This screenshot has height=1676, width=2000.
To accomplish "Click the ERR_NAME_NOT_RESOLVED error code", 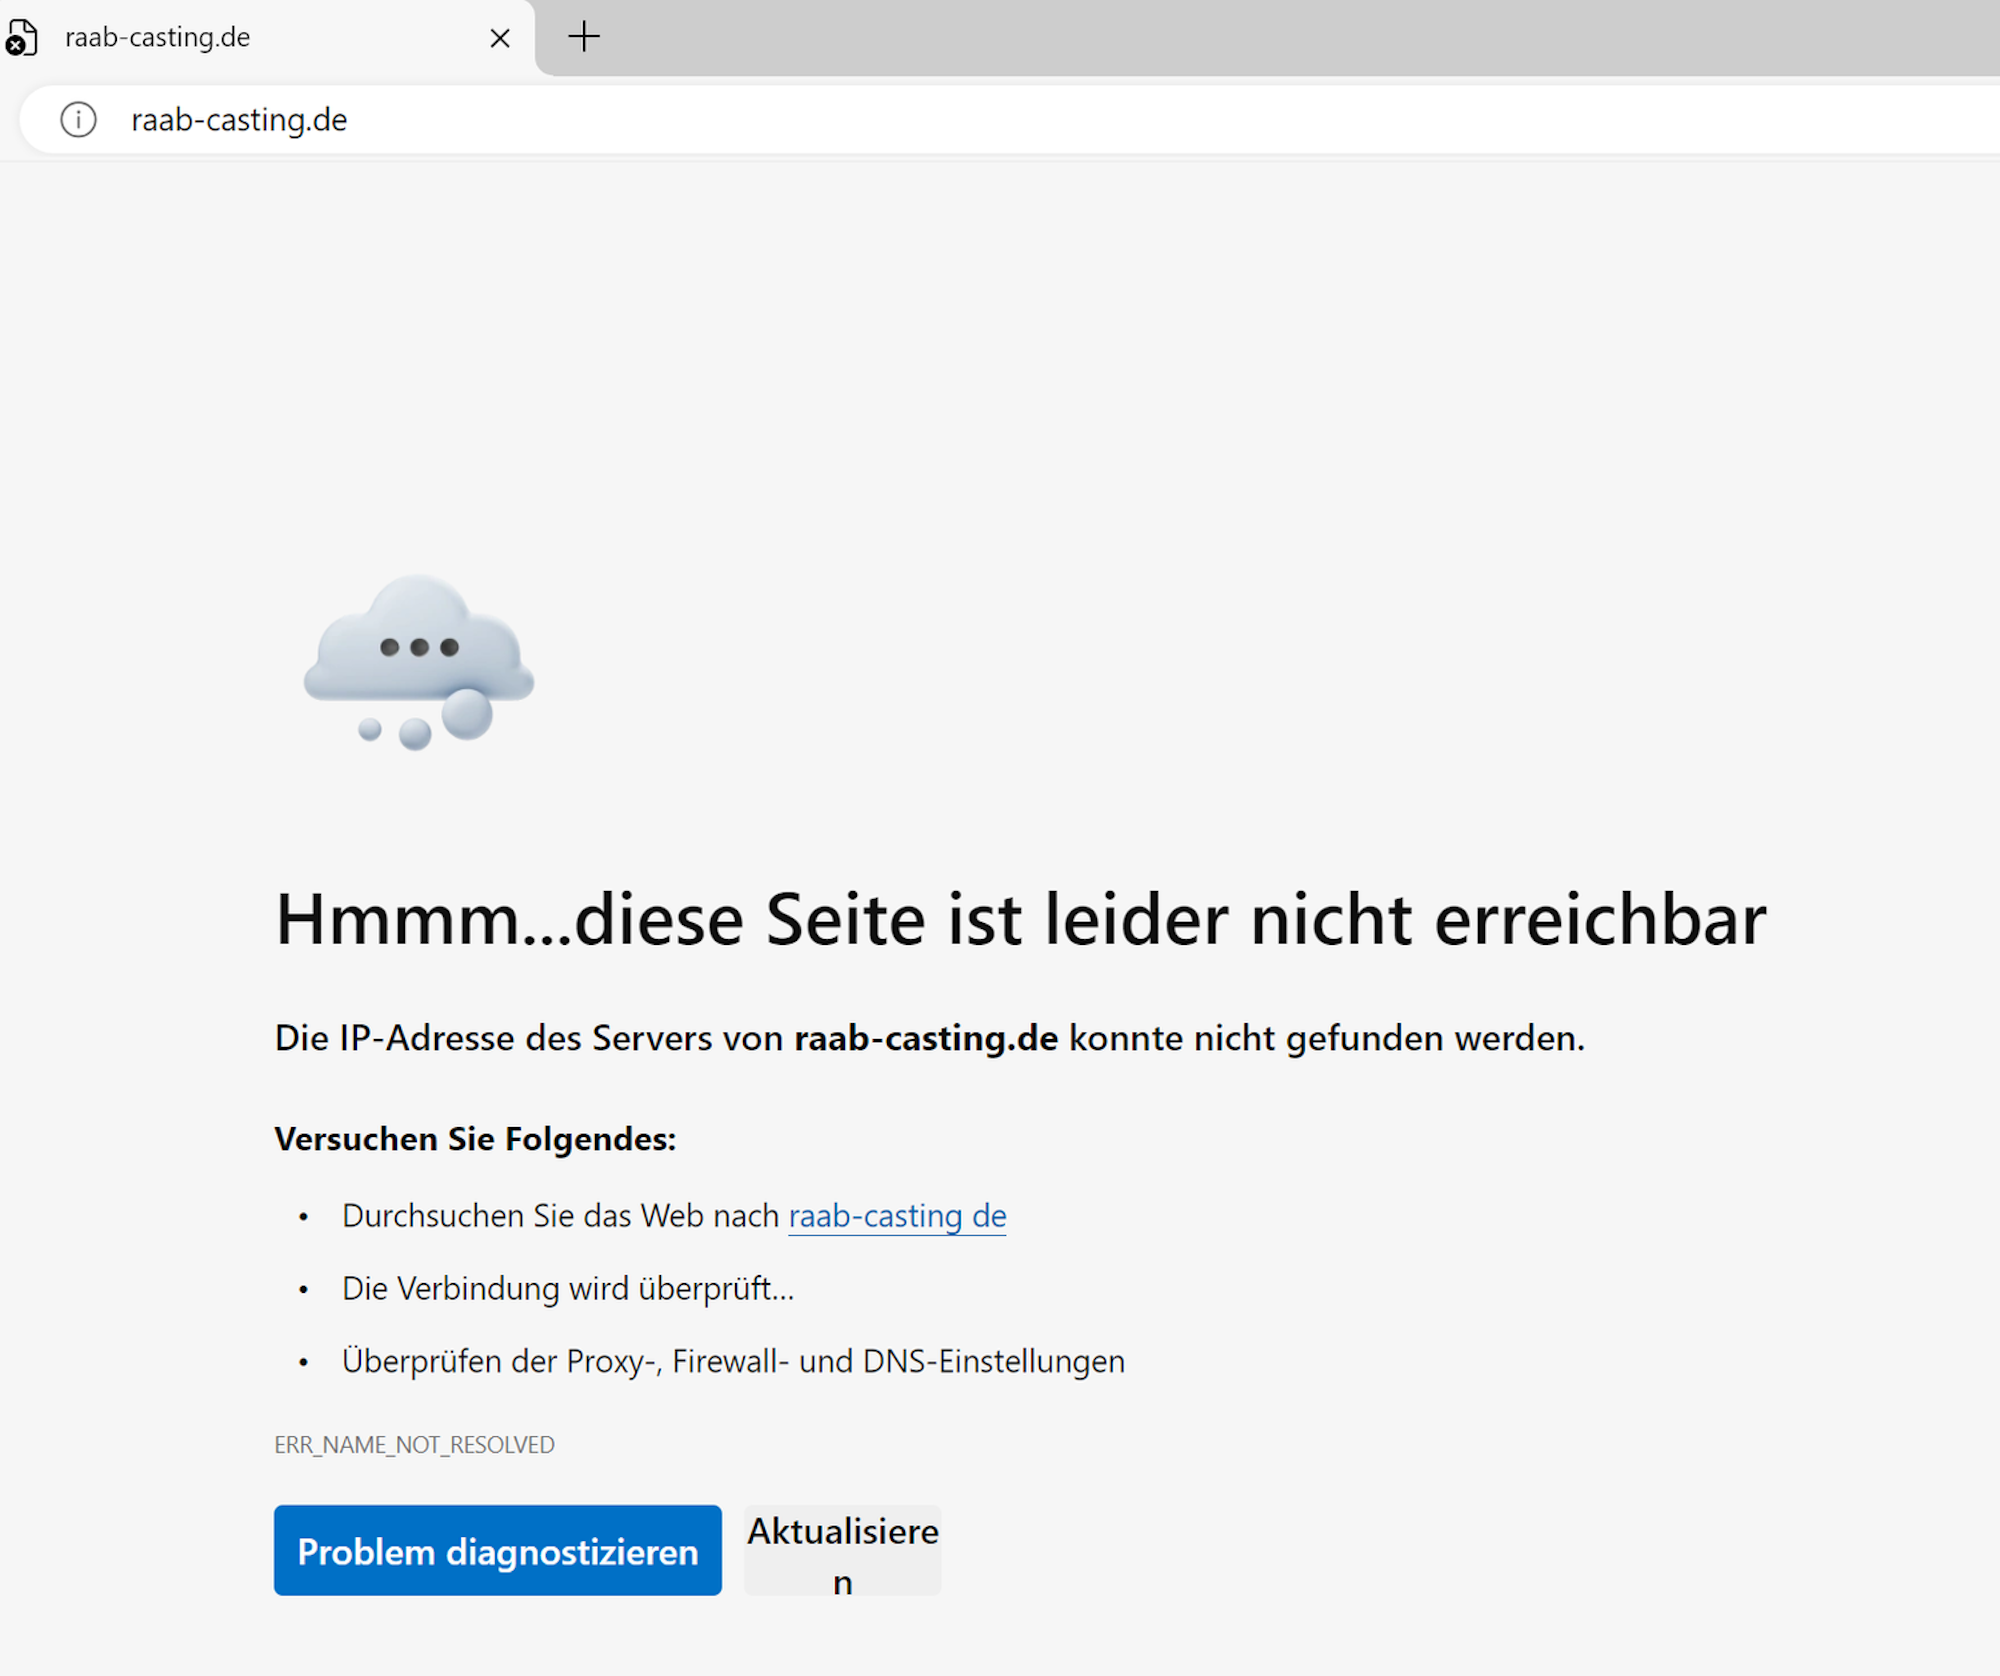I will 414,1445.
